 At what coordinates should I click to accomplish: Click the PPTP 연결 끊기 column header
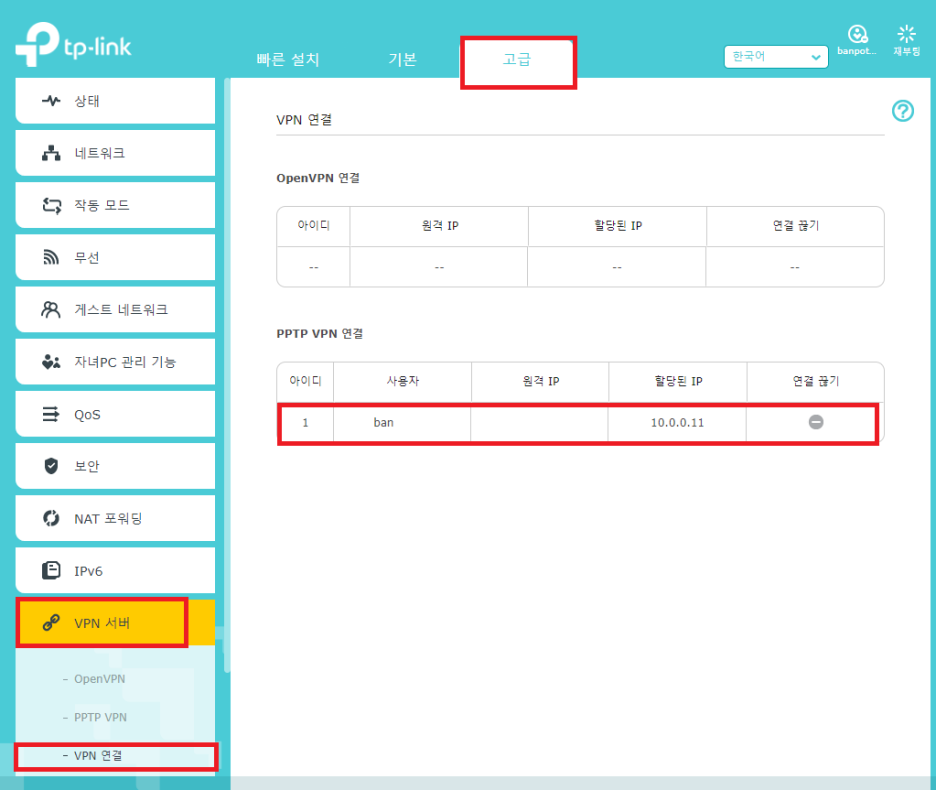[x=815, y=381]
